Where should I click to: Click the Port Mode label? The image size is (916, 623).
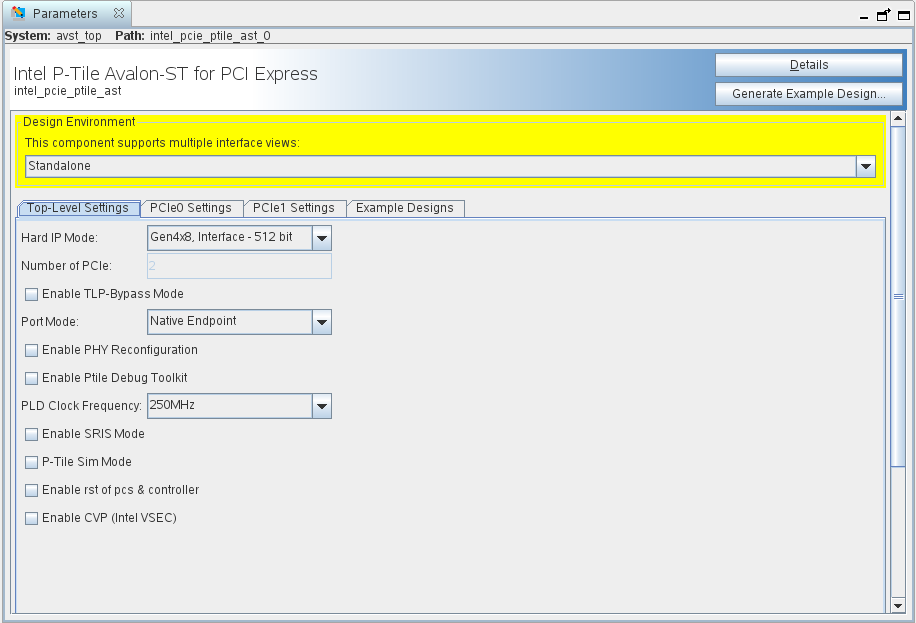point(50,322)
